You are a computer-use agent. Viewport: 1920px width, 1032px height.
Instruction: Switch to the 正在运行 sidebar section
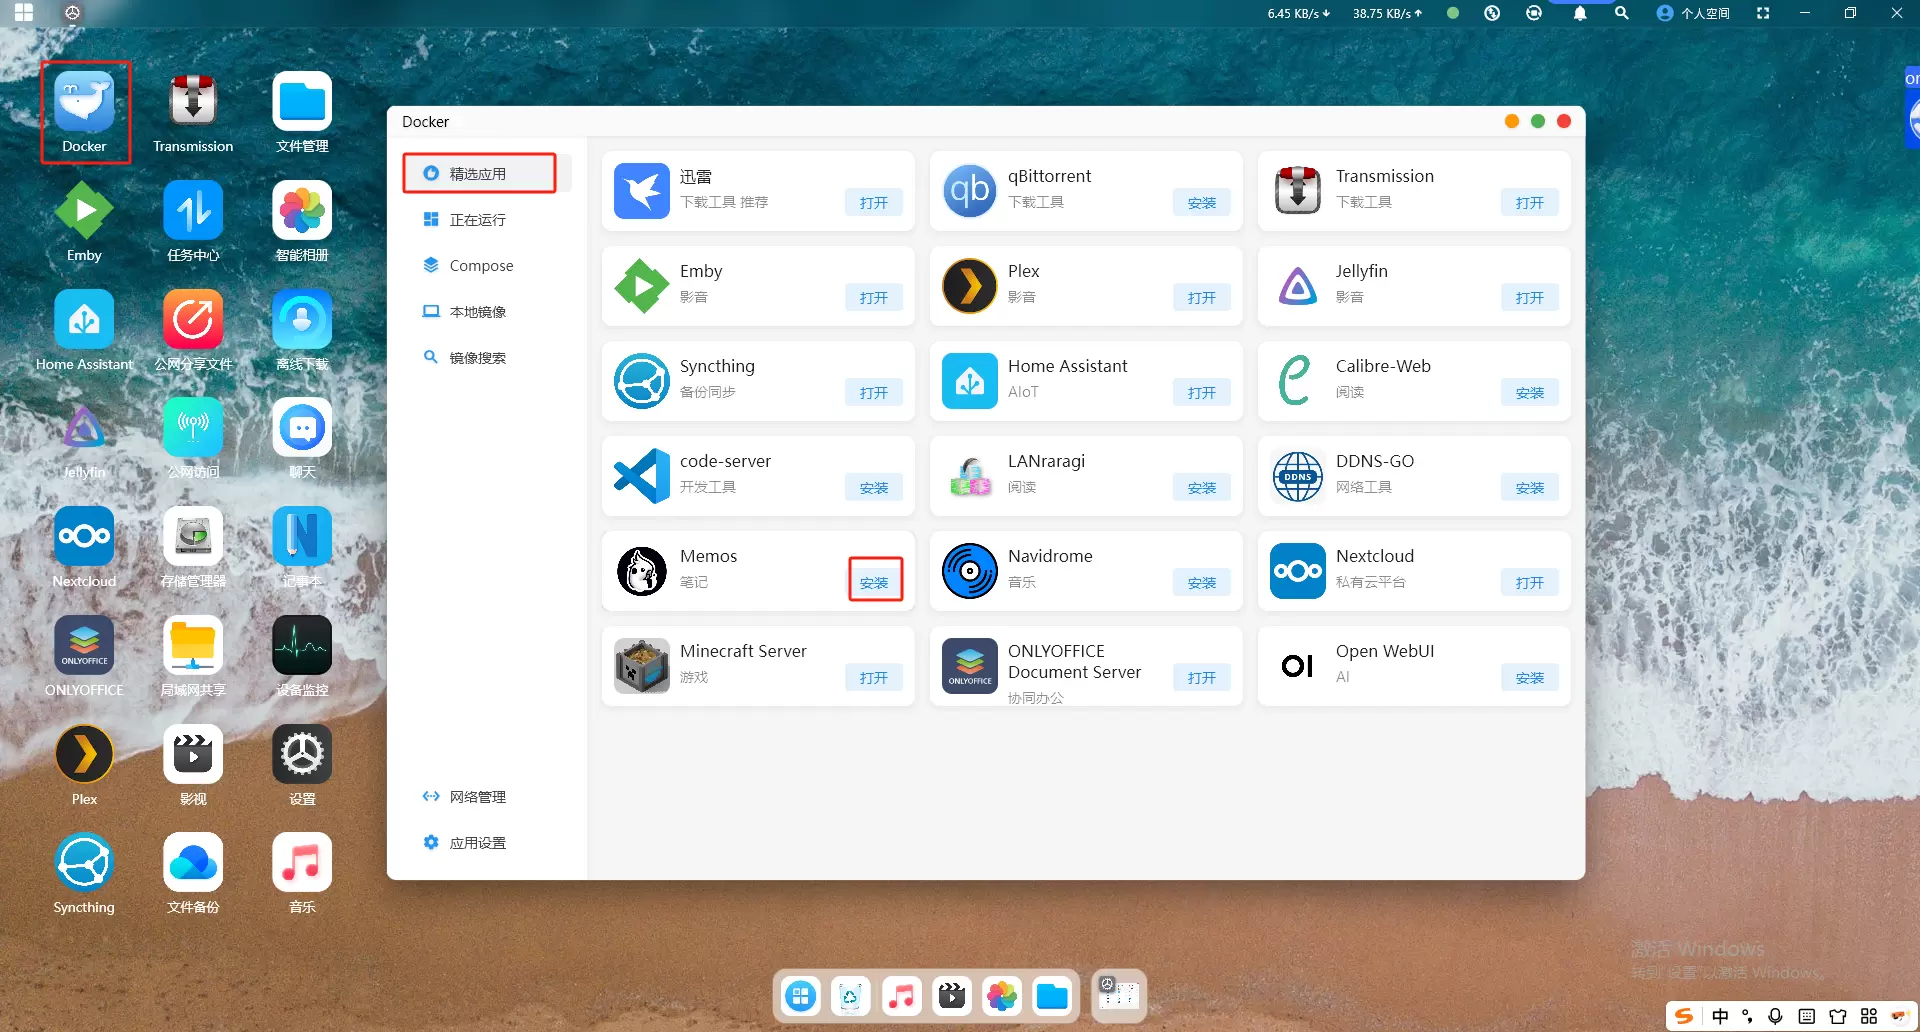[x=477, y=220]
